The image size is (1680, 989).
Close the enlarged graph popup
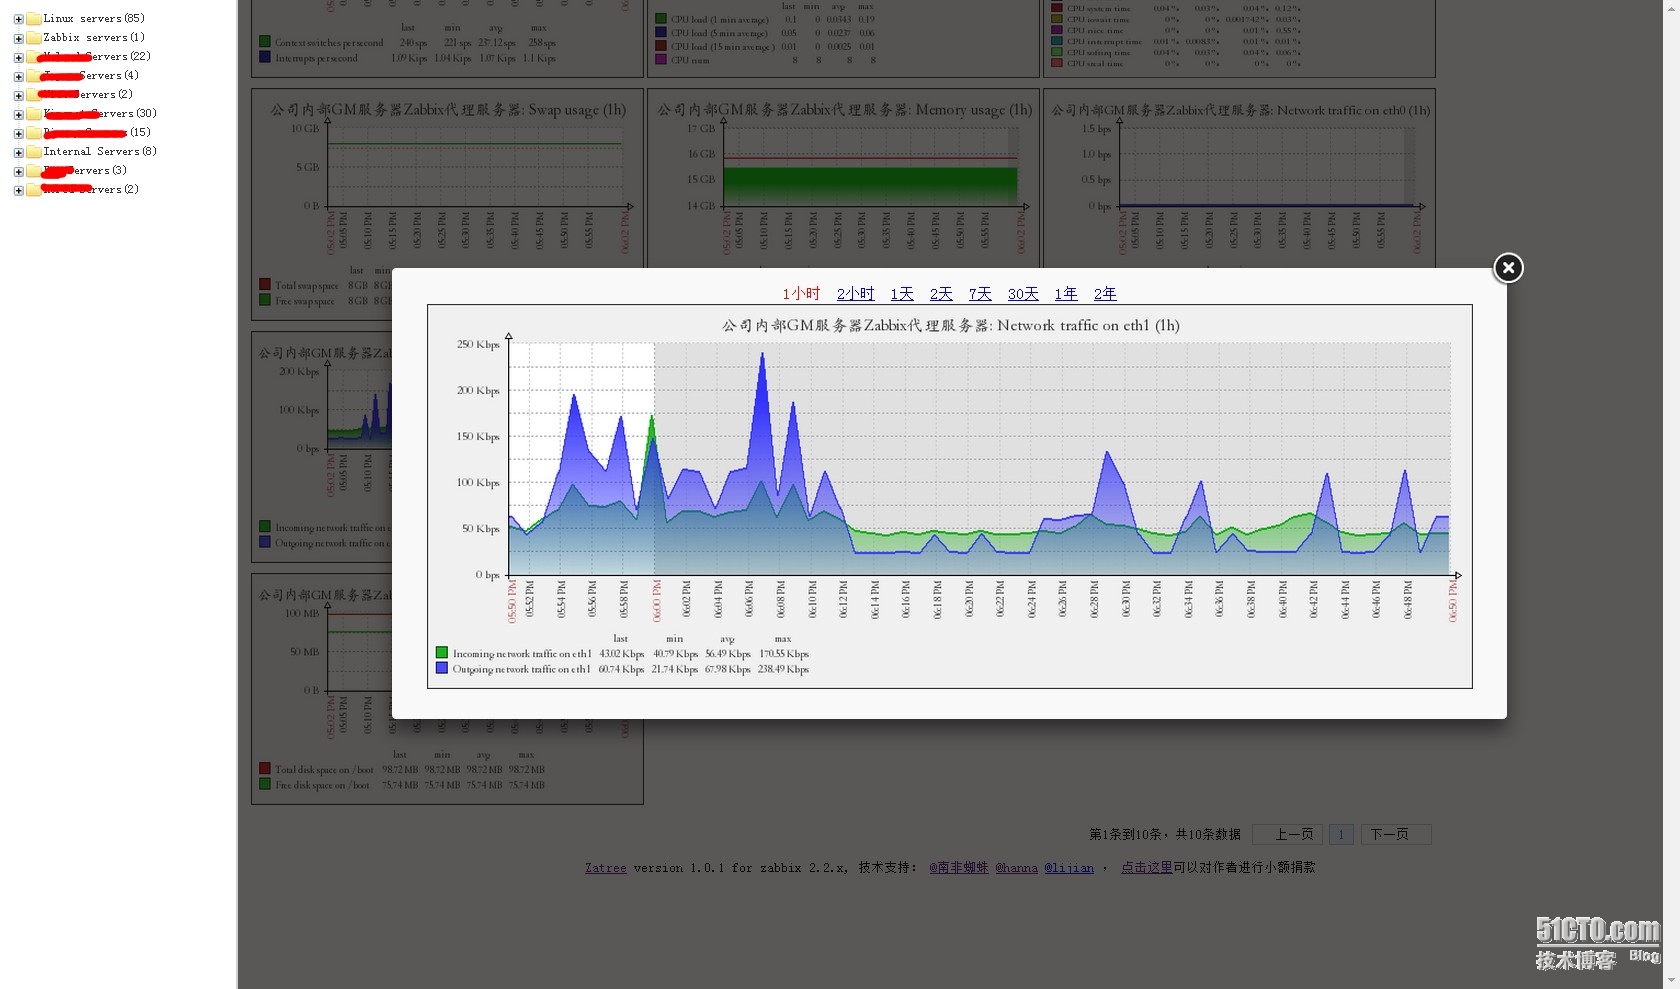tap(1508, 267)
